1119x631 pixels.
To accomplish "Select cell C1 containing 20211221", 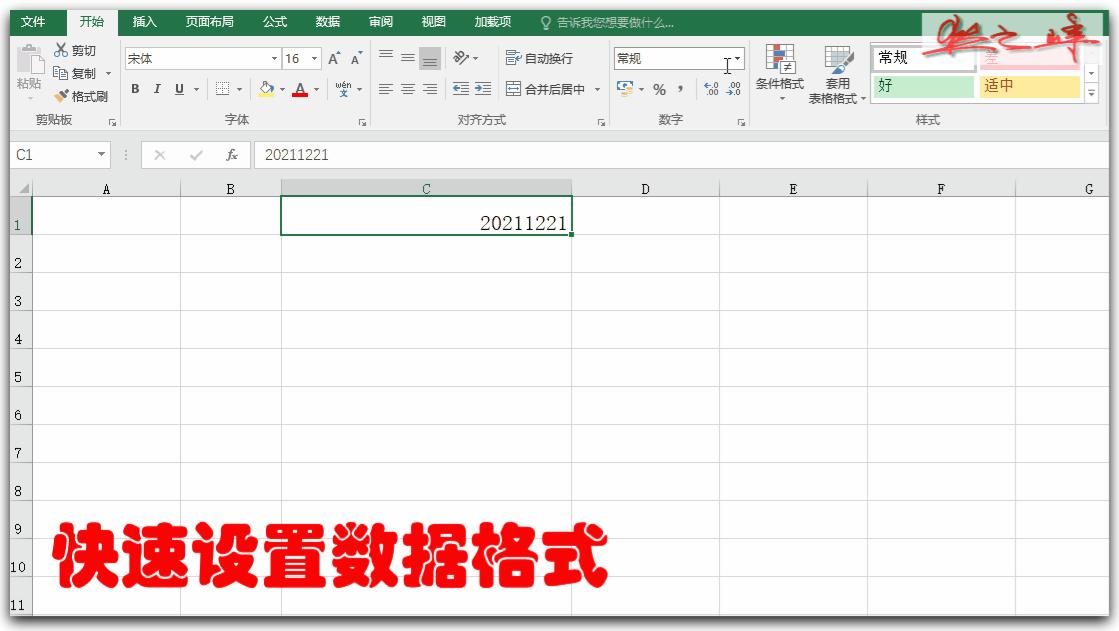I will [x=428, y=213].
